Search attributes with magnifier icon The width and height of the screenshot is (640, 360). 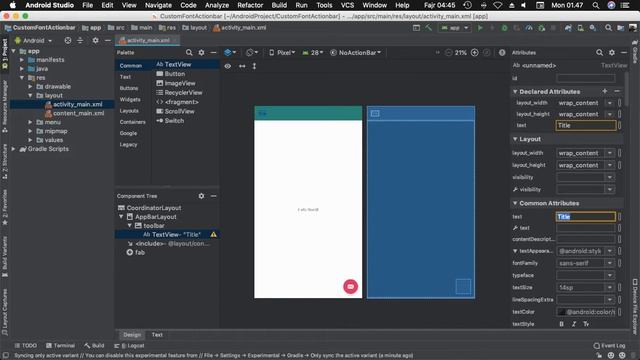[599, 53]
